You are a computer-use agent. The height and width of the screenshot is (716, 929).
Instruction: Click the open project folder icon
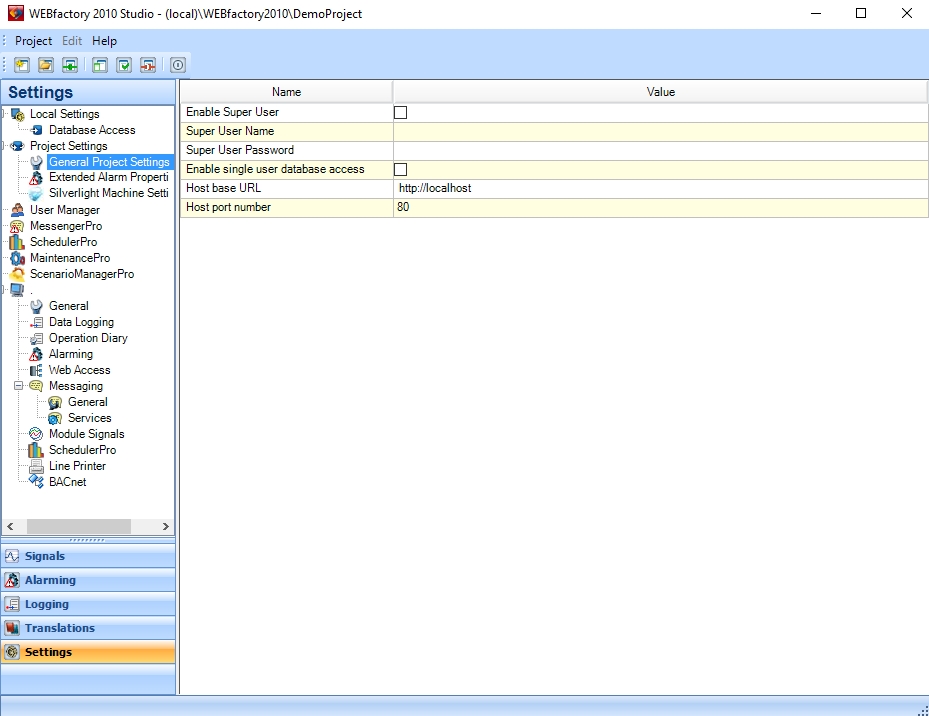click(x=46, y=65)
